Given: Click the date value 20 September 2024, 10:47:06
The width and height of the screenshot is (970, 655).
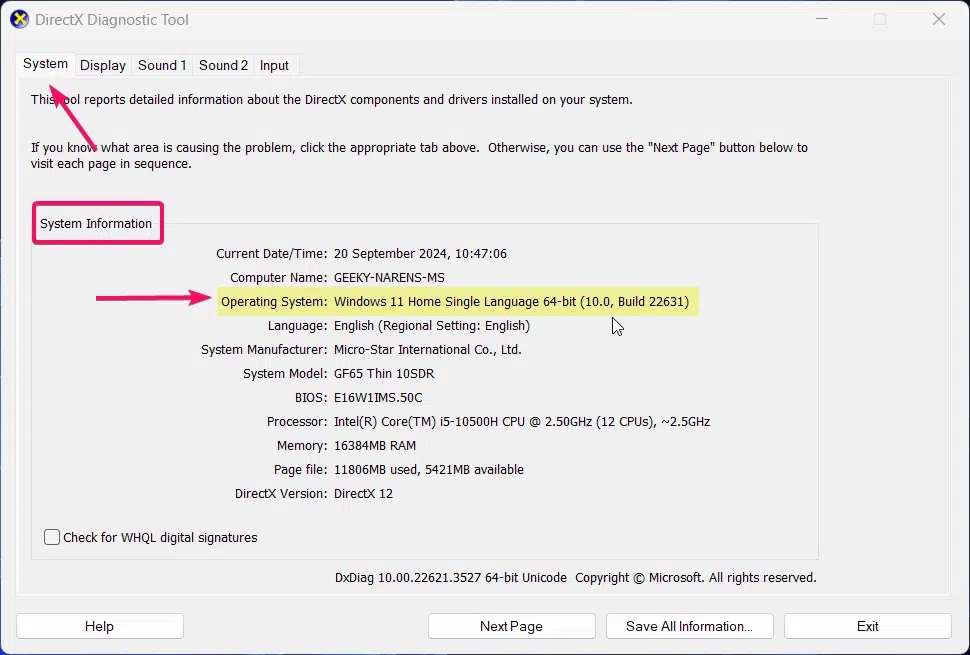Looking at the screenshot, I should click(x=420, y=254).
